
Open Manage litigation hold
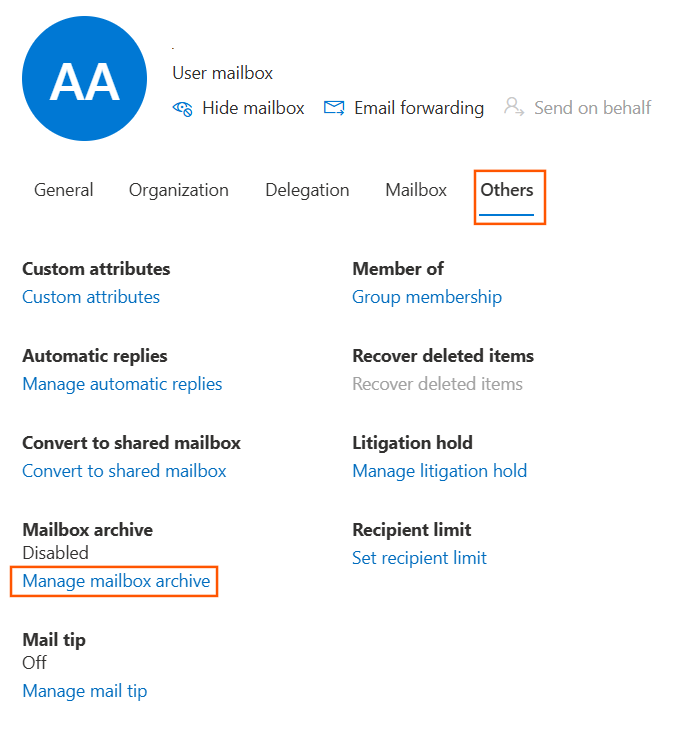pyautogui.click(x=439, y=471)
